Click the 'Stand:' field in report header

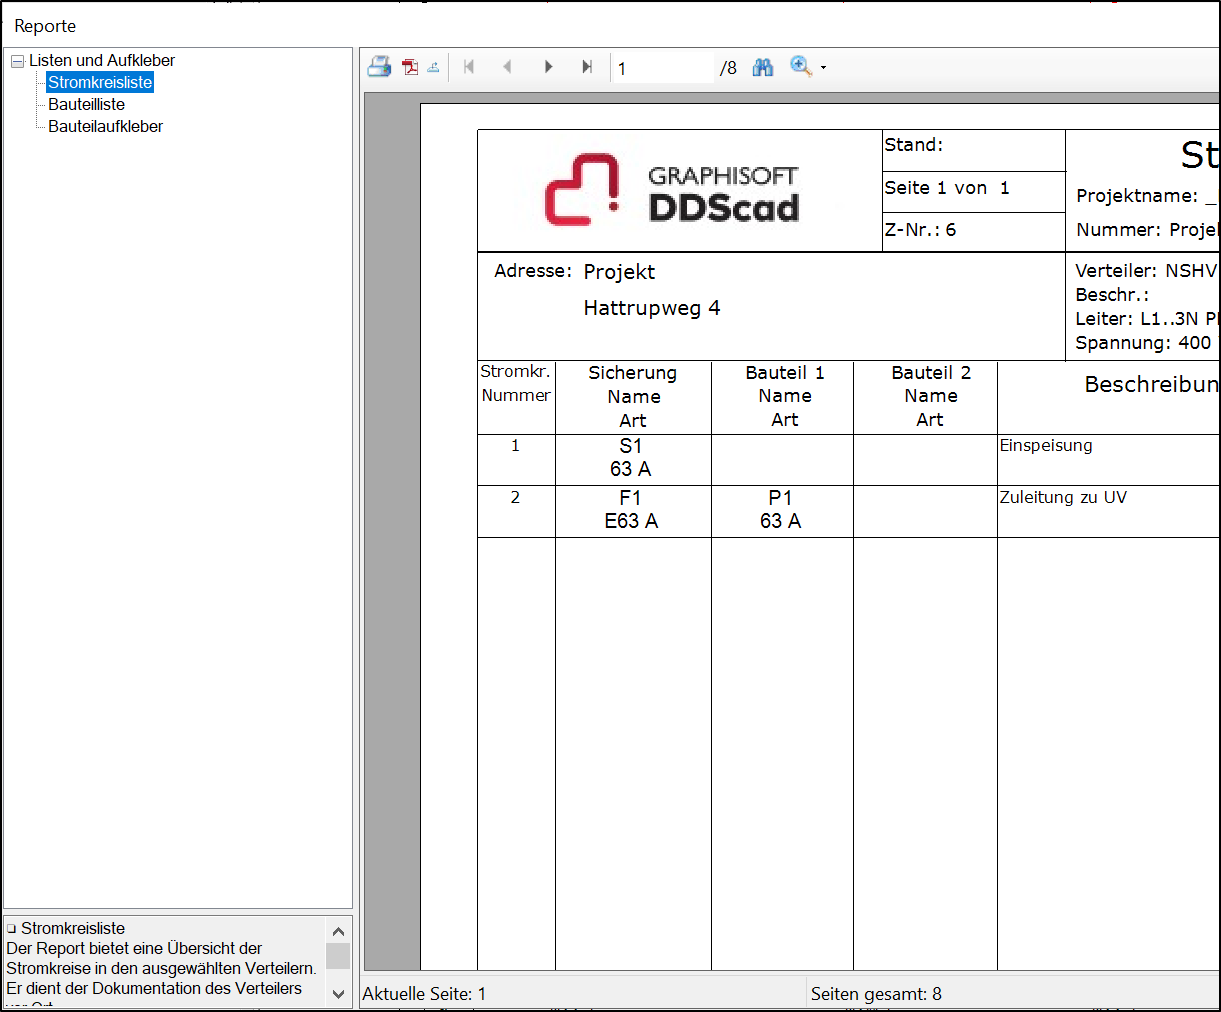click(914, 145)
